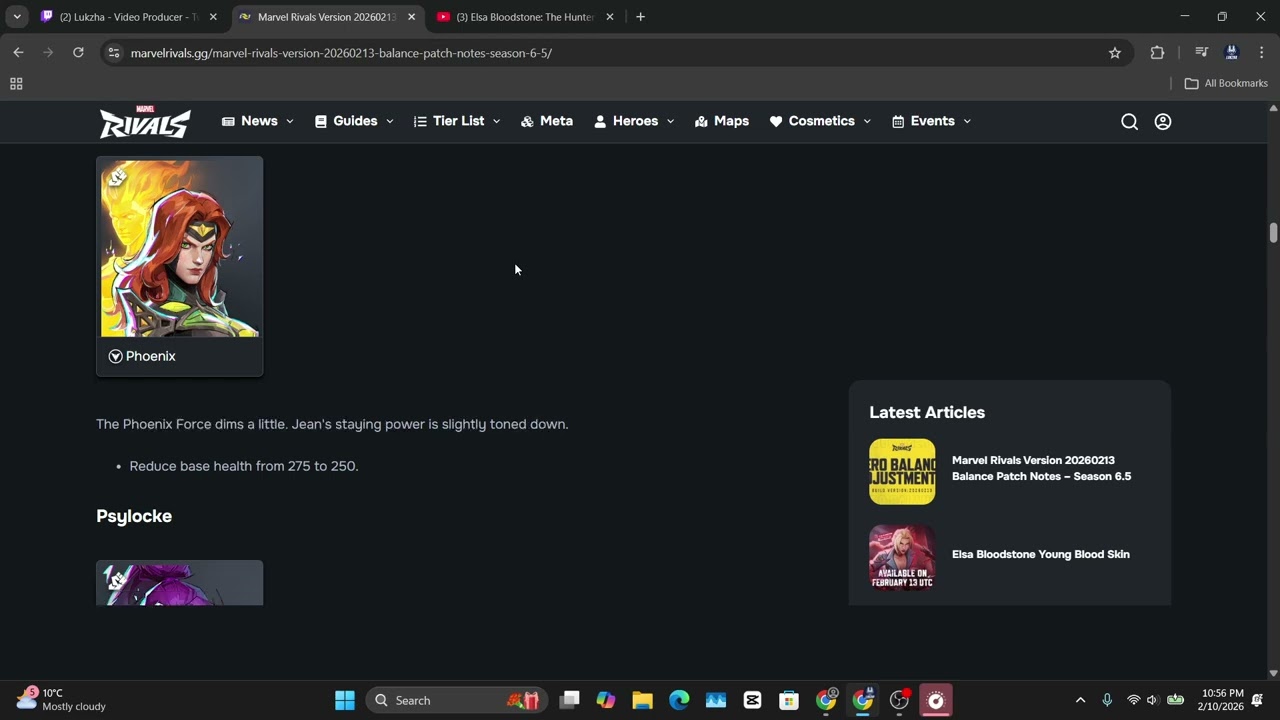
Task: Launch Copilot from the taskbar
Action: 606,700
